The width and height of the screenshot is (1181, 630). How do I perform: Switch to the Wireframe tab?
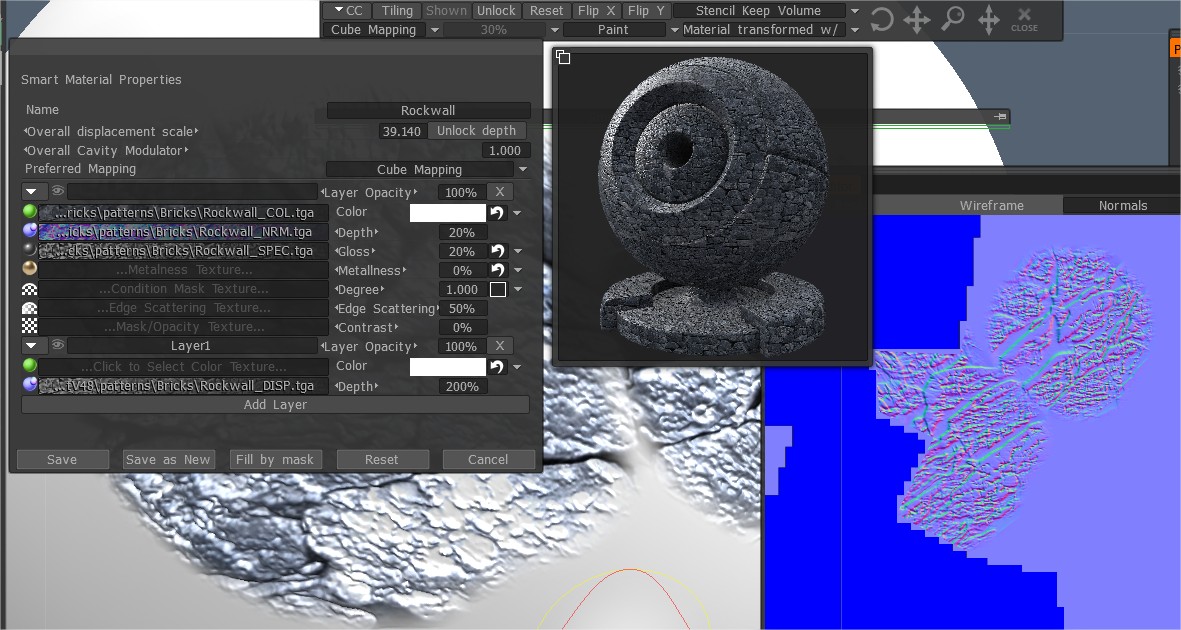(x=992, y=205)
